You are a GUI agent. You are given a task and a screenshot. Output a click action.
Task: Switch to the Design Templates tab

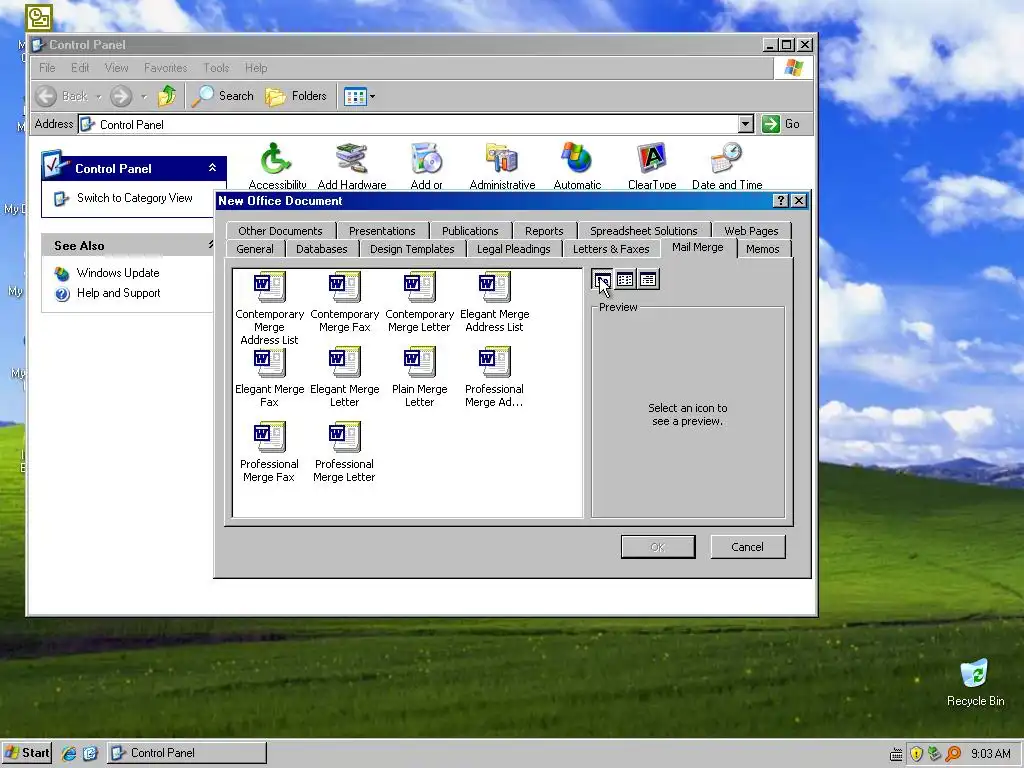(412, 249)
